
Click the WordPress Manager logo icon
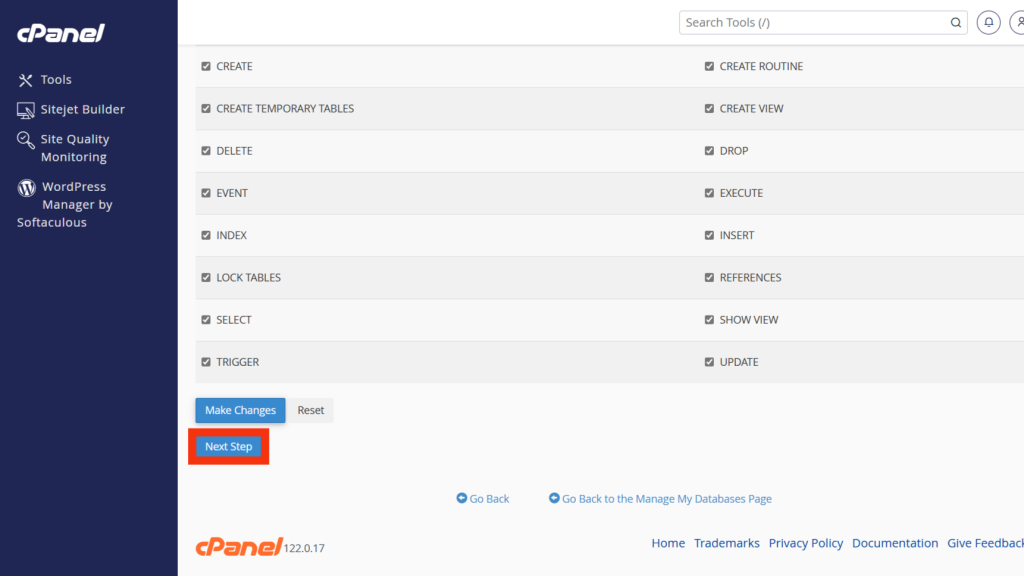click(x=26, y=187)
